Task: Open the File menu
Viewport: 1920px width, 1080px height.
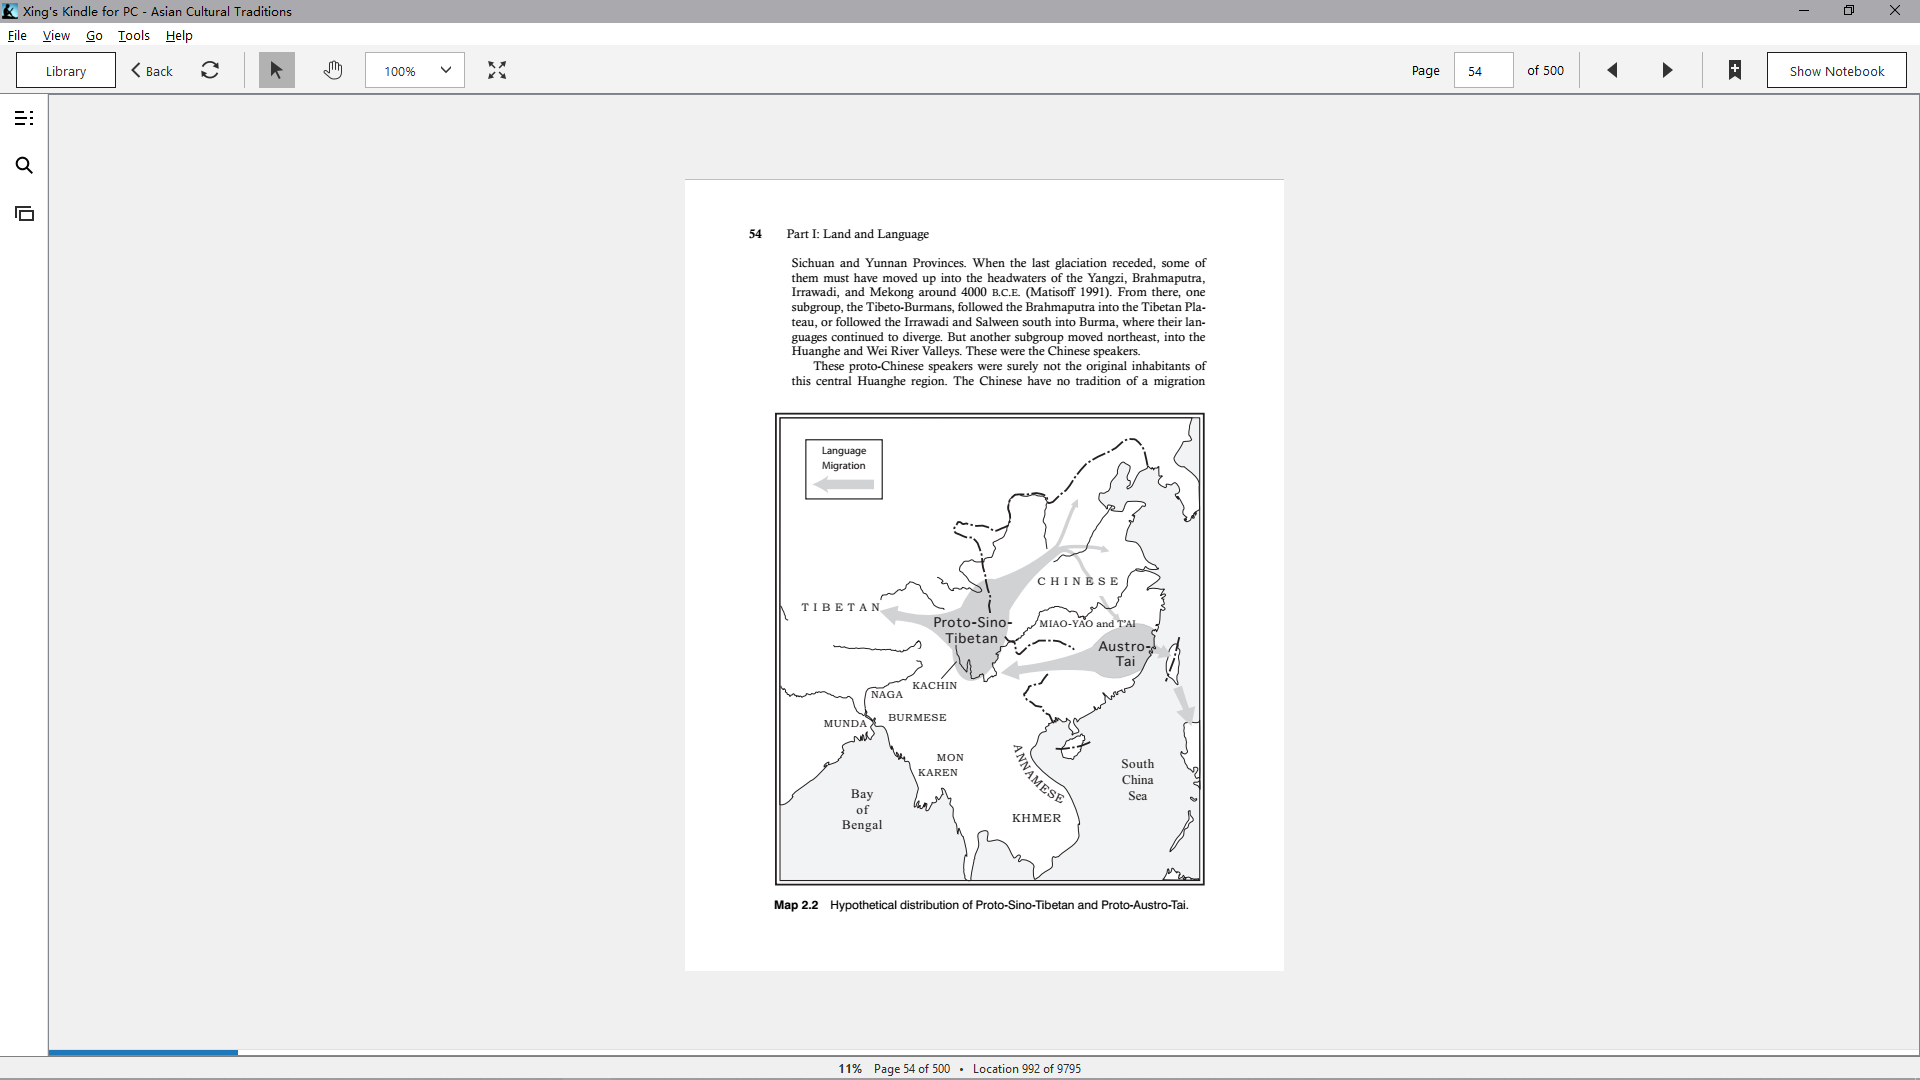Action: [17, 35]
